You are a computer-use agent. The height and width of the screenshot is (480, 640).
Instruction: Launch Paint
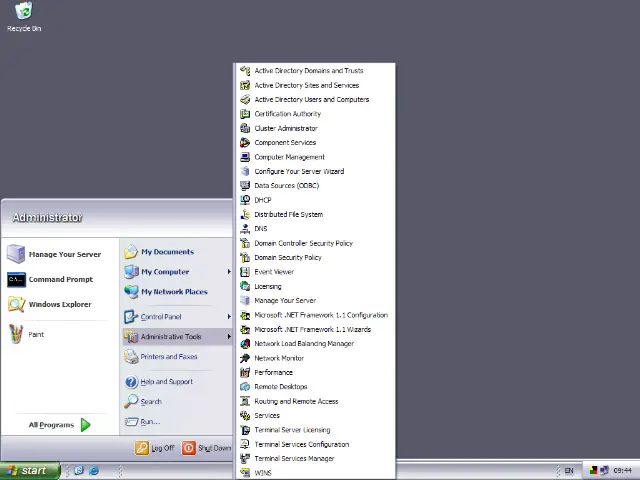pyautogui.click(x=60, y=334)
